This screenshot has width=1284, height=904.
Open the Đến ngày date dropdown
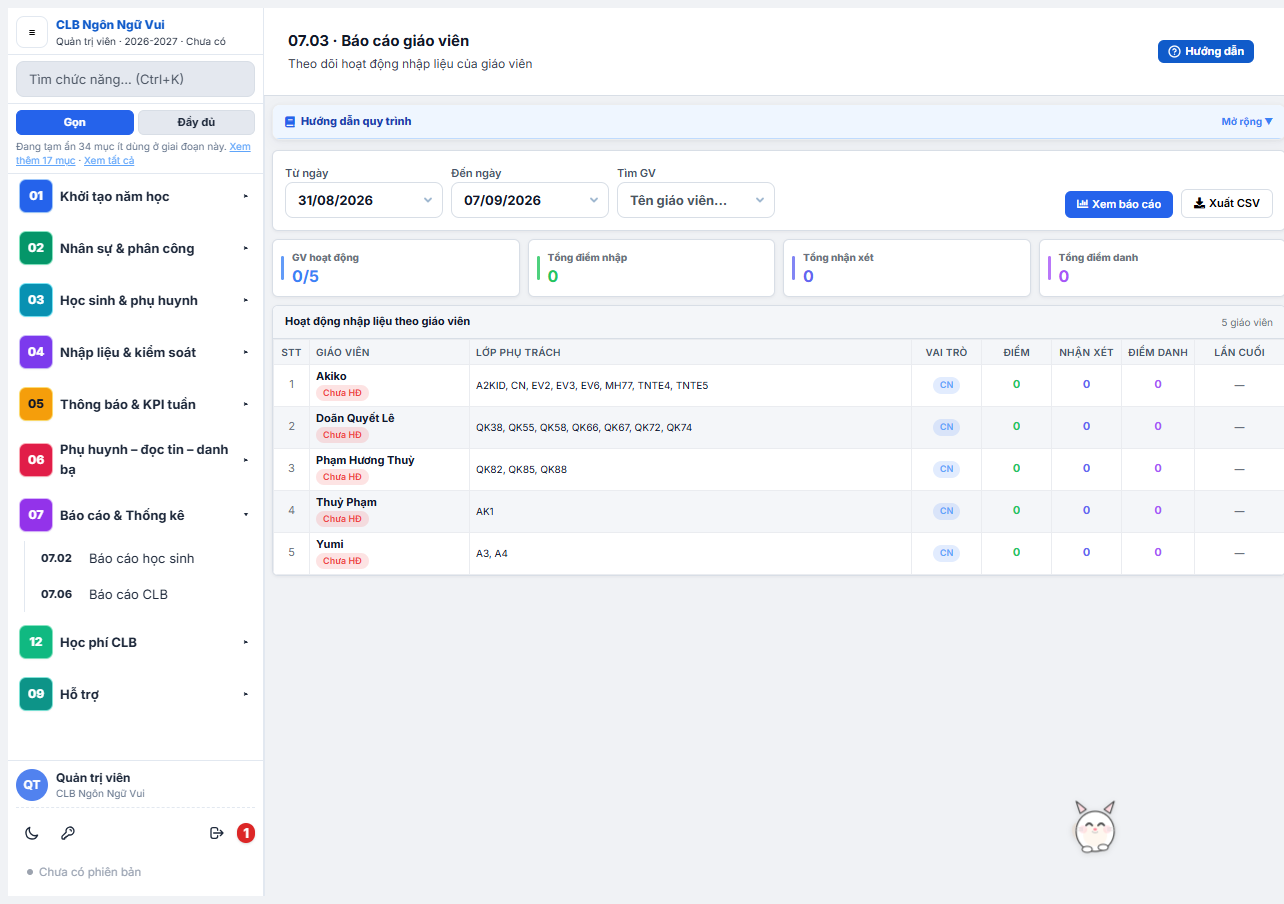530,200
